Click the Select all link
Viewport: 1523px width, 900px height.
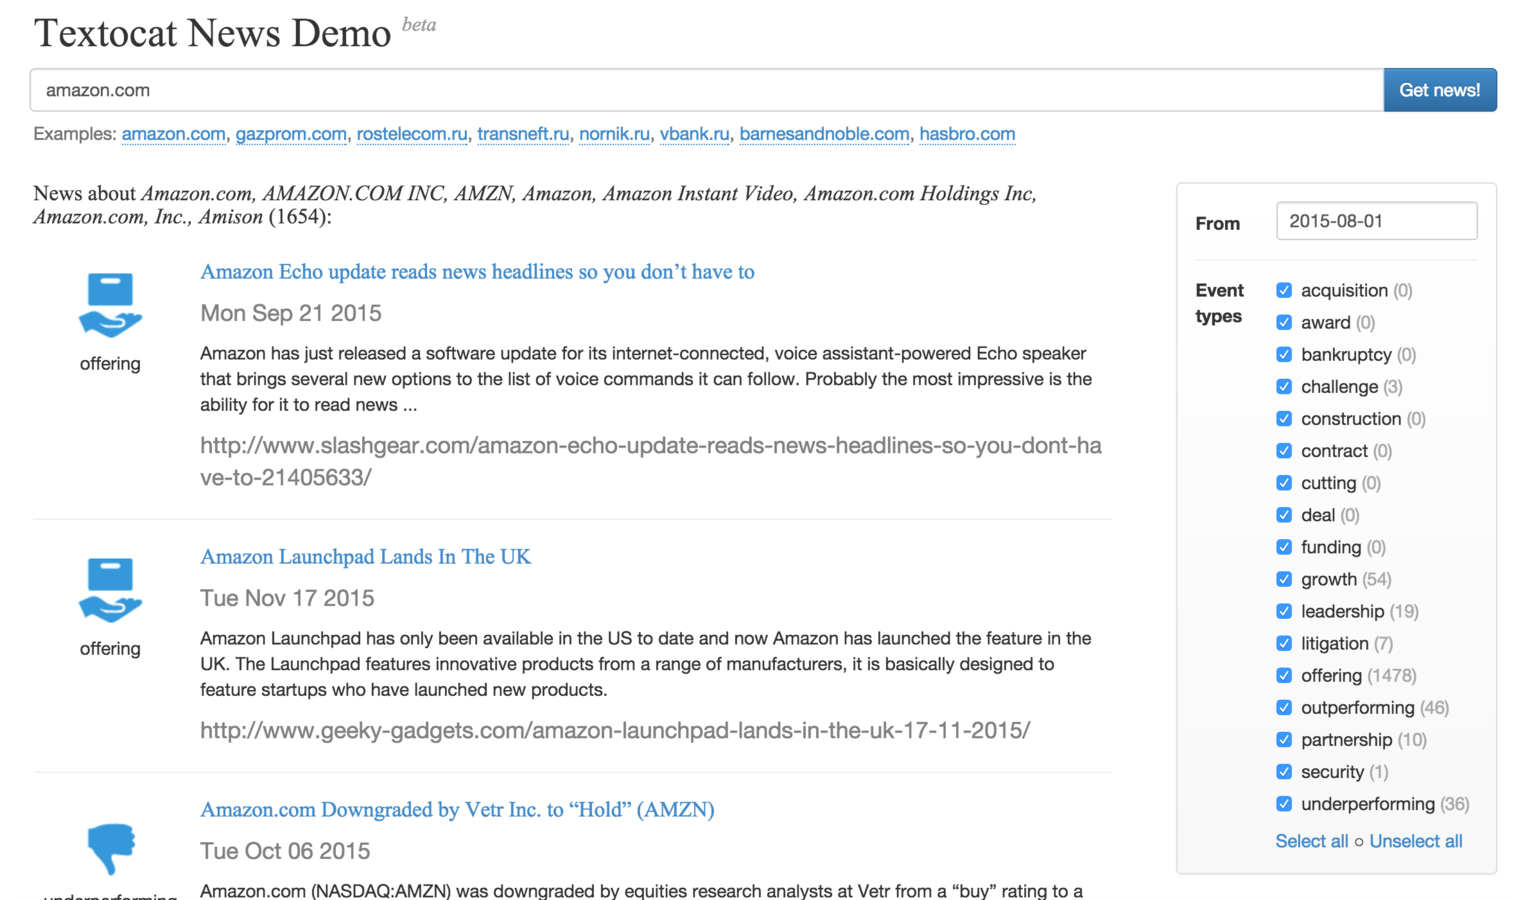1311,841
